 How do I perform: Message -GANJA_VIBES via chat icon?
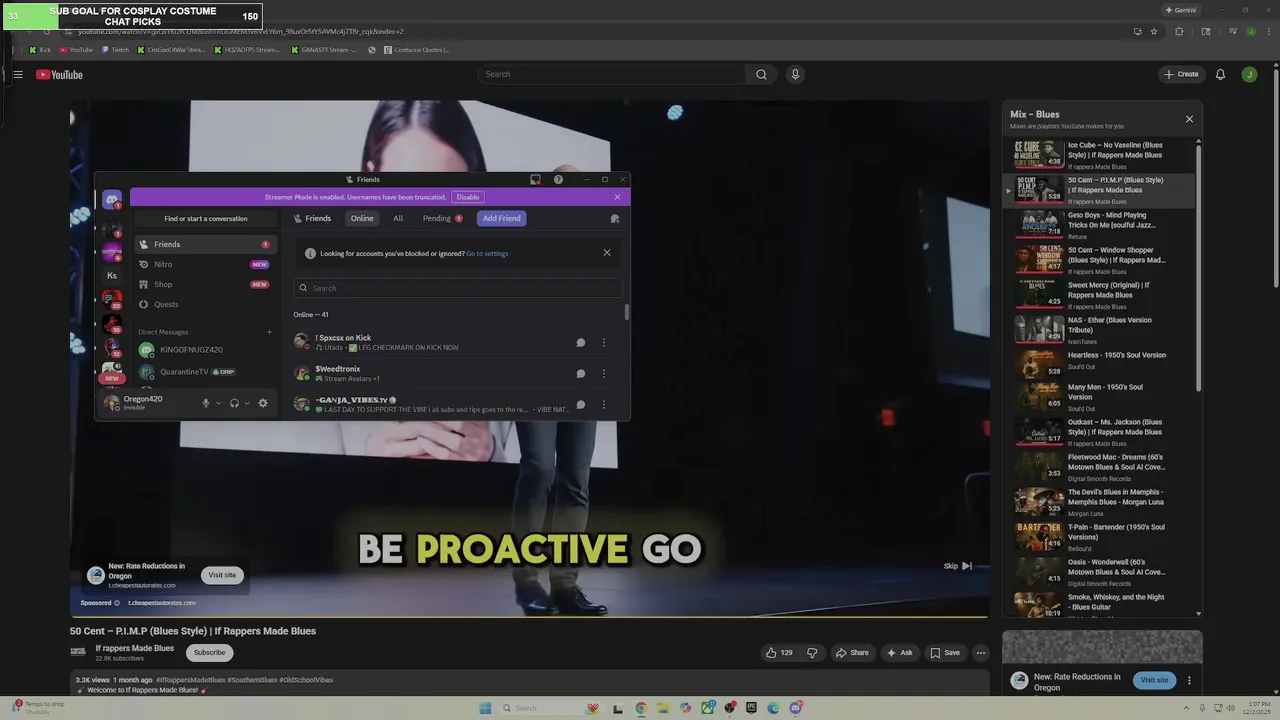pyautogui.click(x=580, y=404)
